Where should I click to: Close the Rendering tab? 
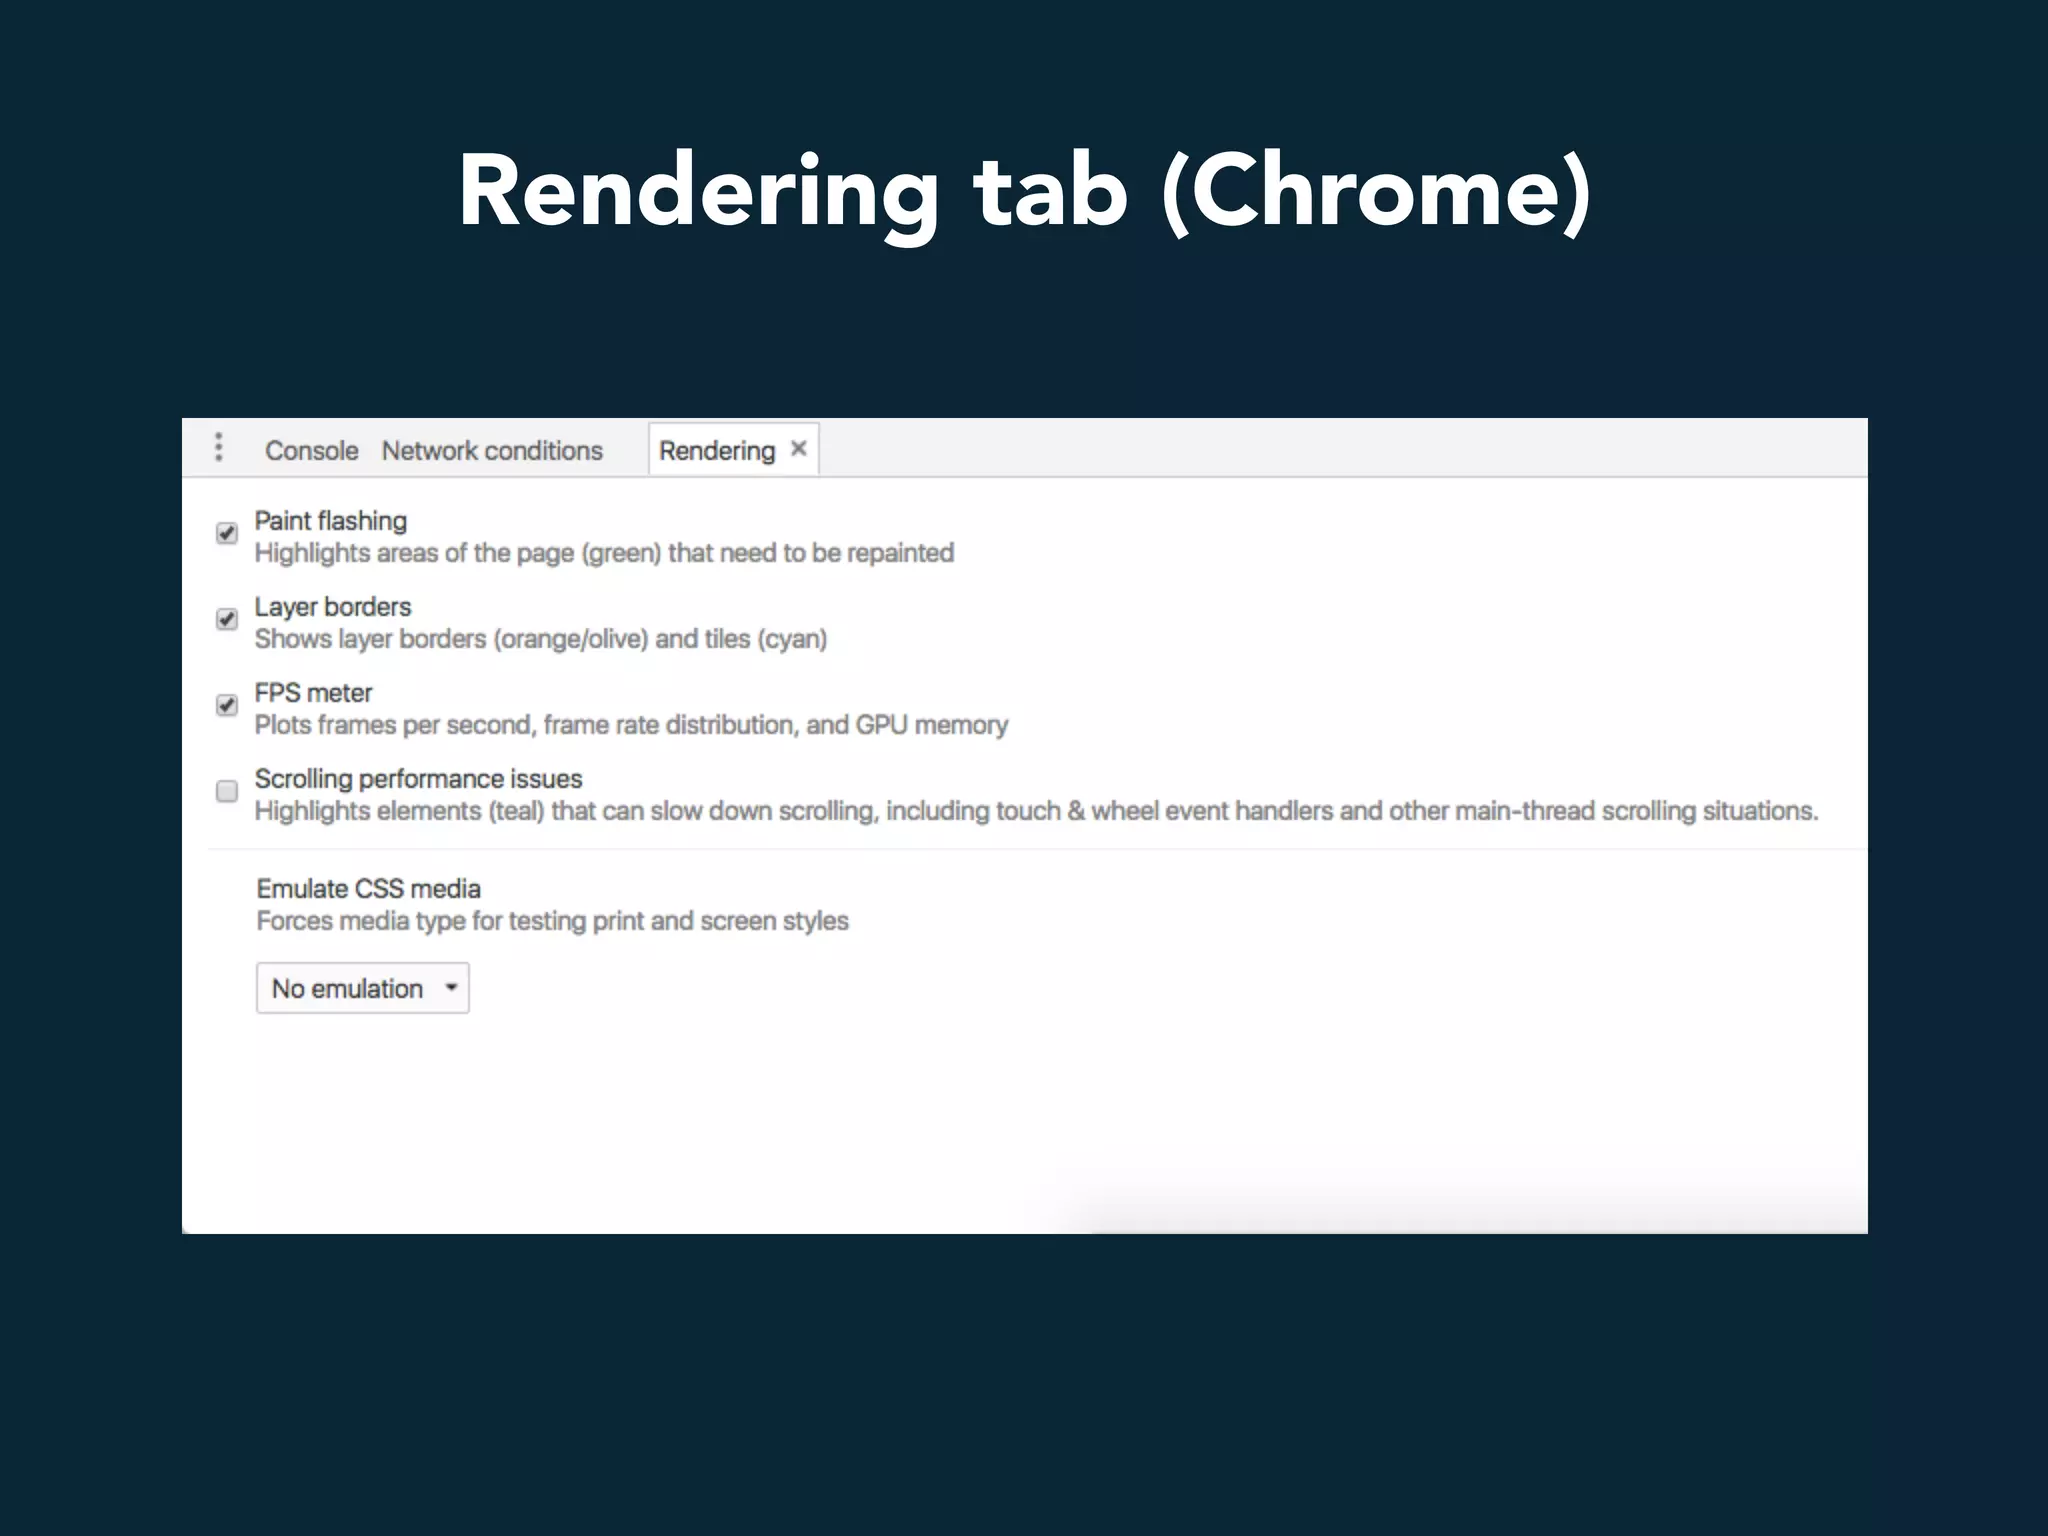[x=798, y=448]
